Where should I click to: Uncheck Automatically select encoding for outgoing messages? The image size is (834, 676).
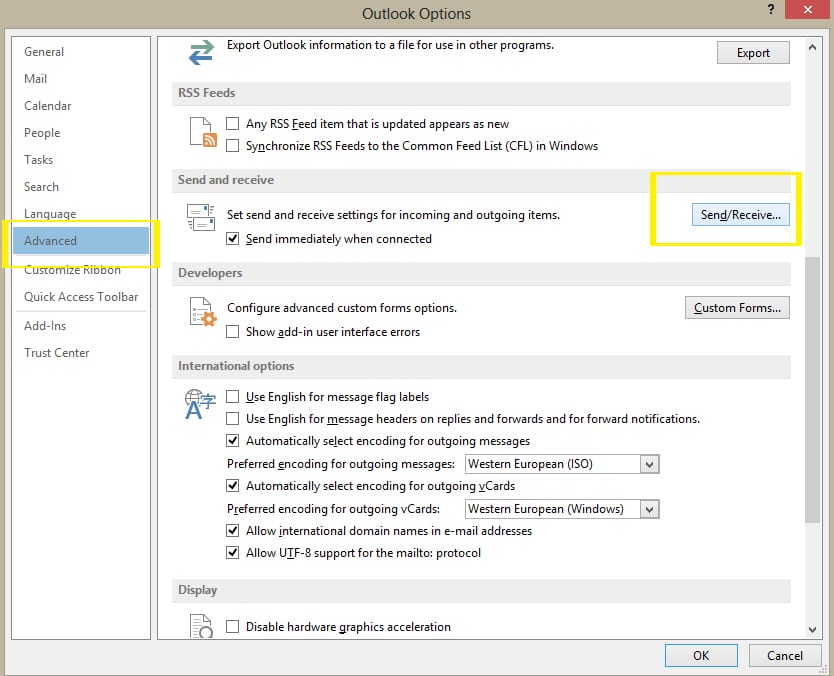(x=232, y=441)
